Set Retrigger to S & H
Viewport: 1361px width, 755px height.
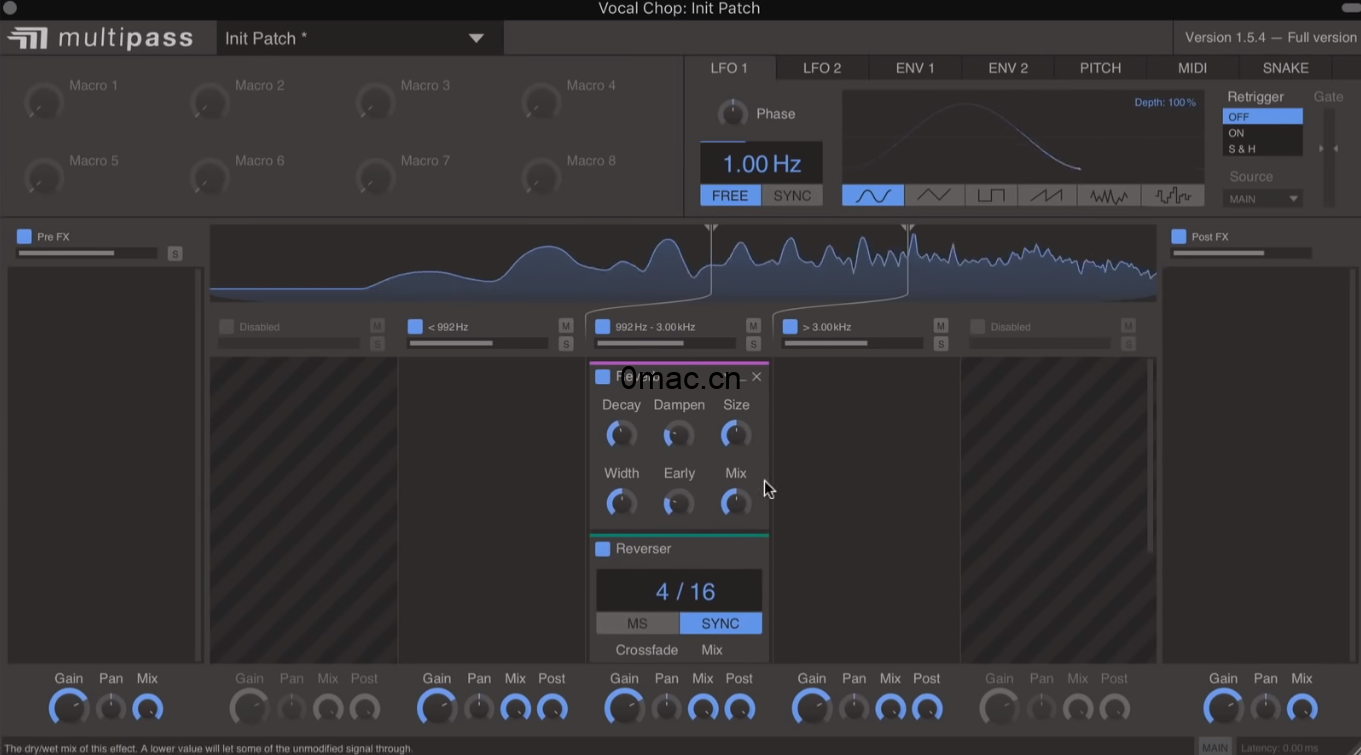pyautogui.click(x=1262, y=149)
